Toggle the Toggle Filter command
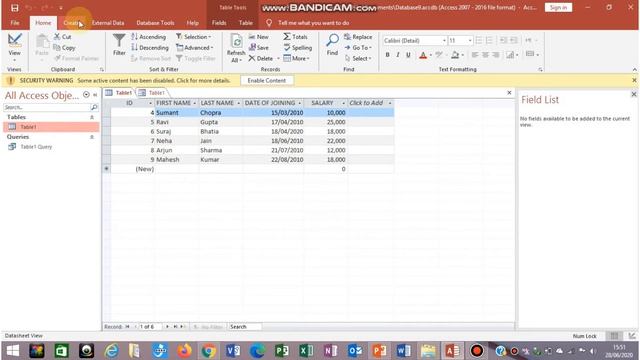Viewport: 640px width, 360px height. coord(196,58)
